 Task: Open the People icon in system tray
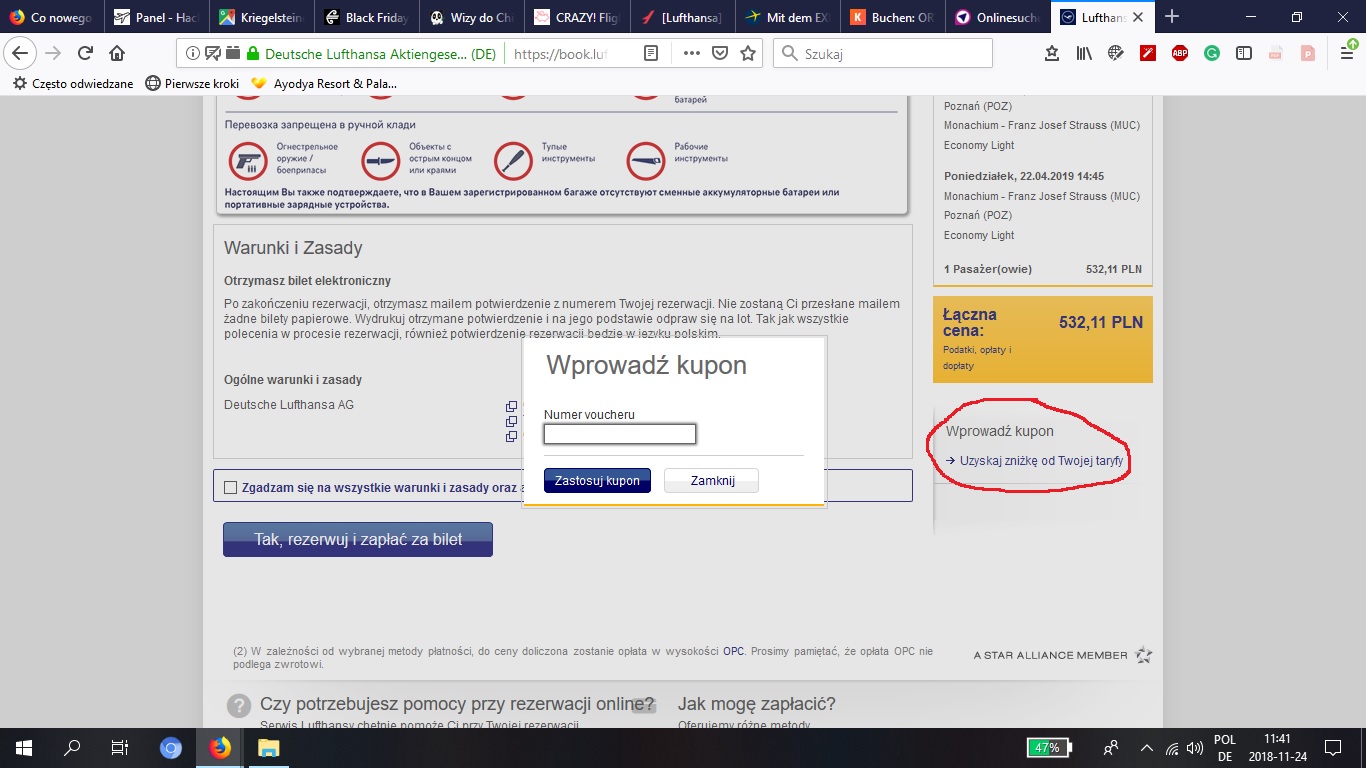pyautogui.click(x=1111, y=748)
